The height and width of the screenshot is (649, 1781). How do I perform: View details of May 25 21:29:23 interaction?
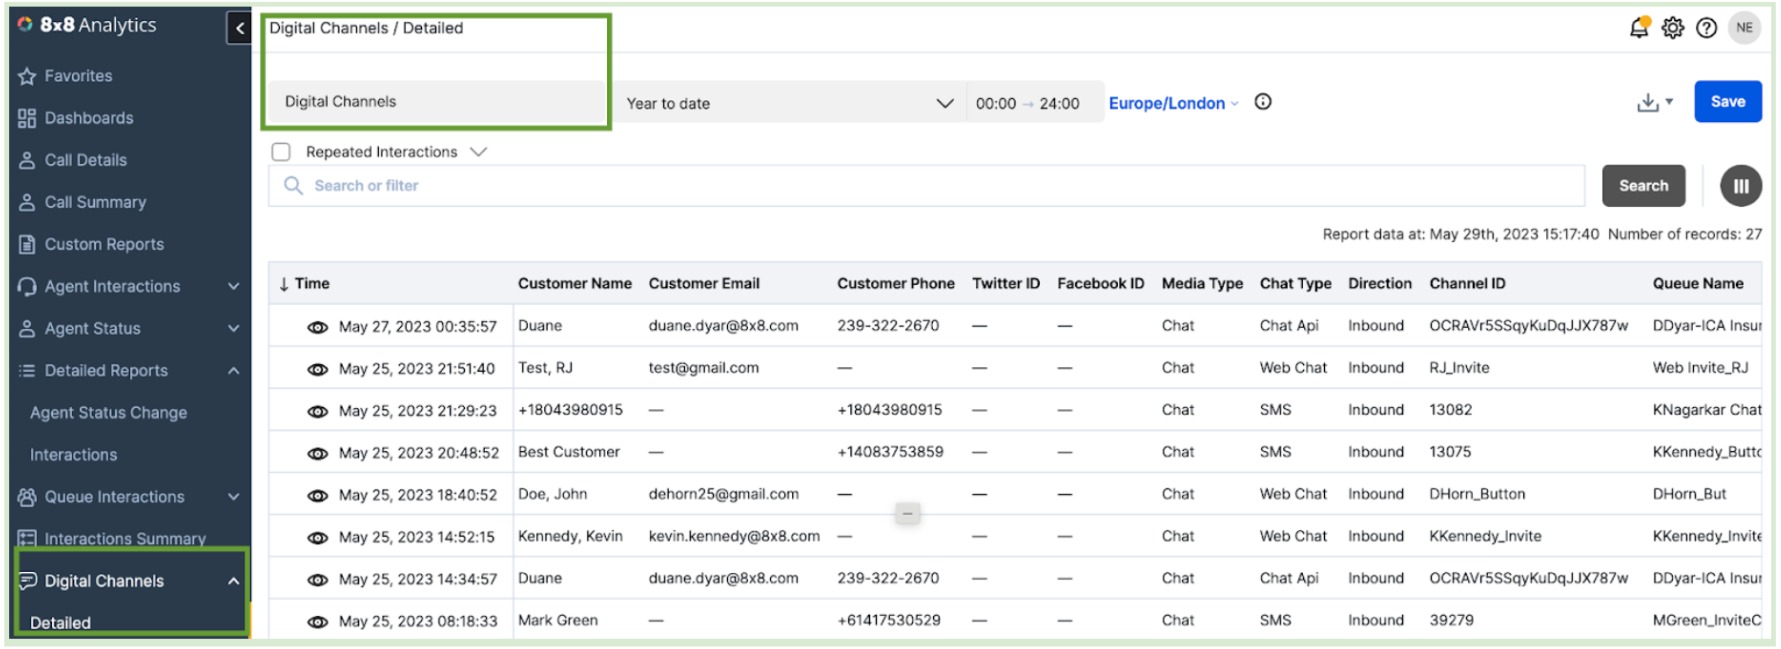pos(318,411)
